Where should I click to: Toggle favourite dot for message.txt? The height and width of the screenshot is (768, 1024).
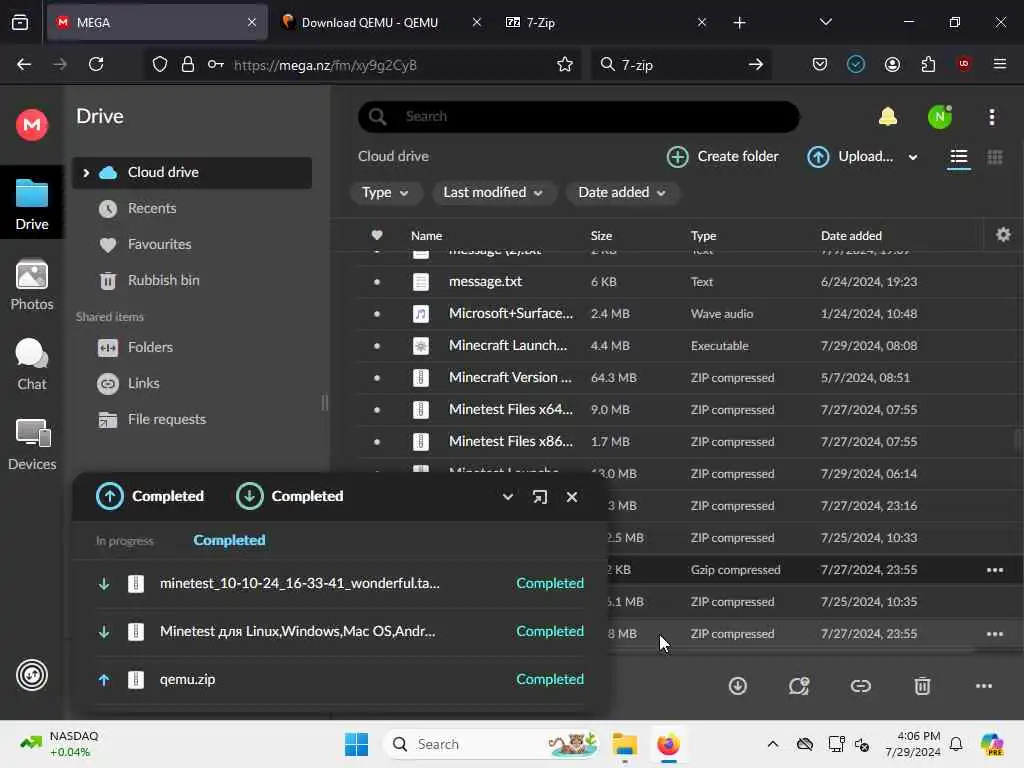click(x=377, y=282)
